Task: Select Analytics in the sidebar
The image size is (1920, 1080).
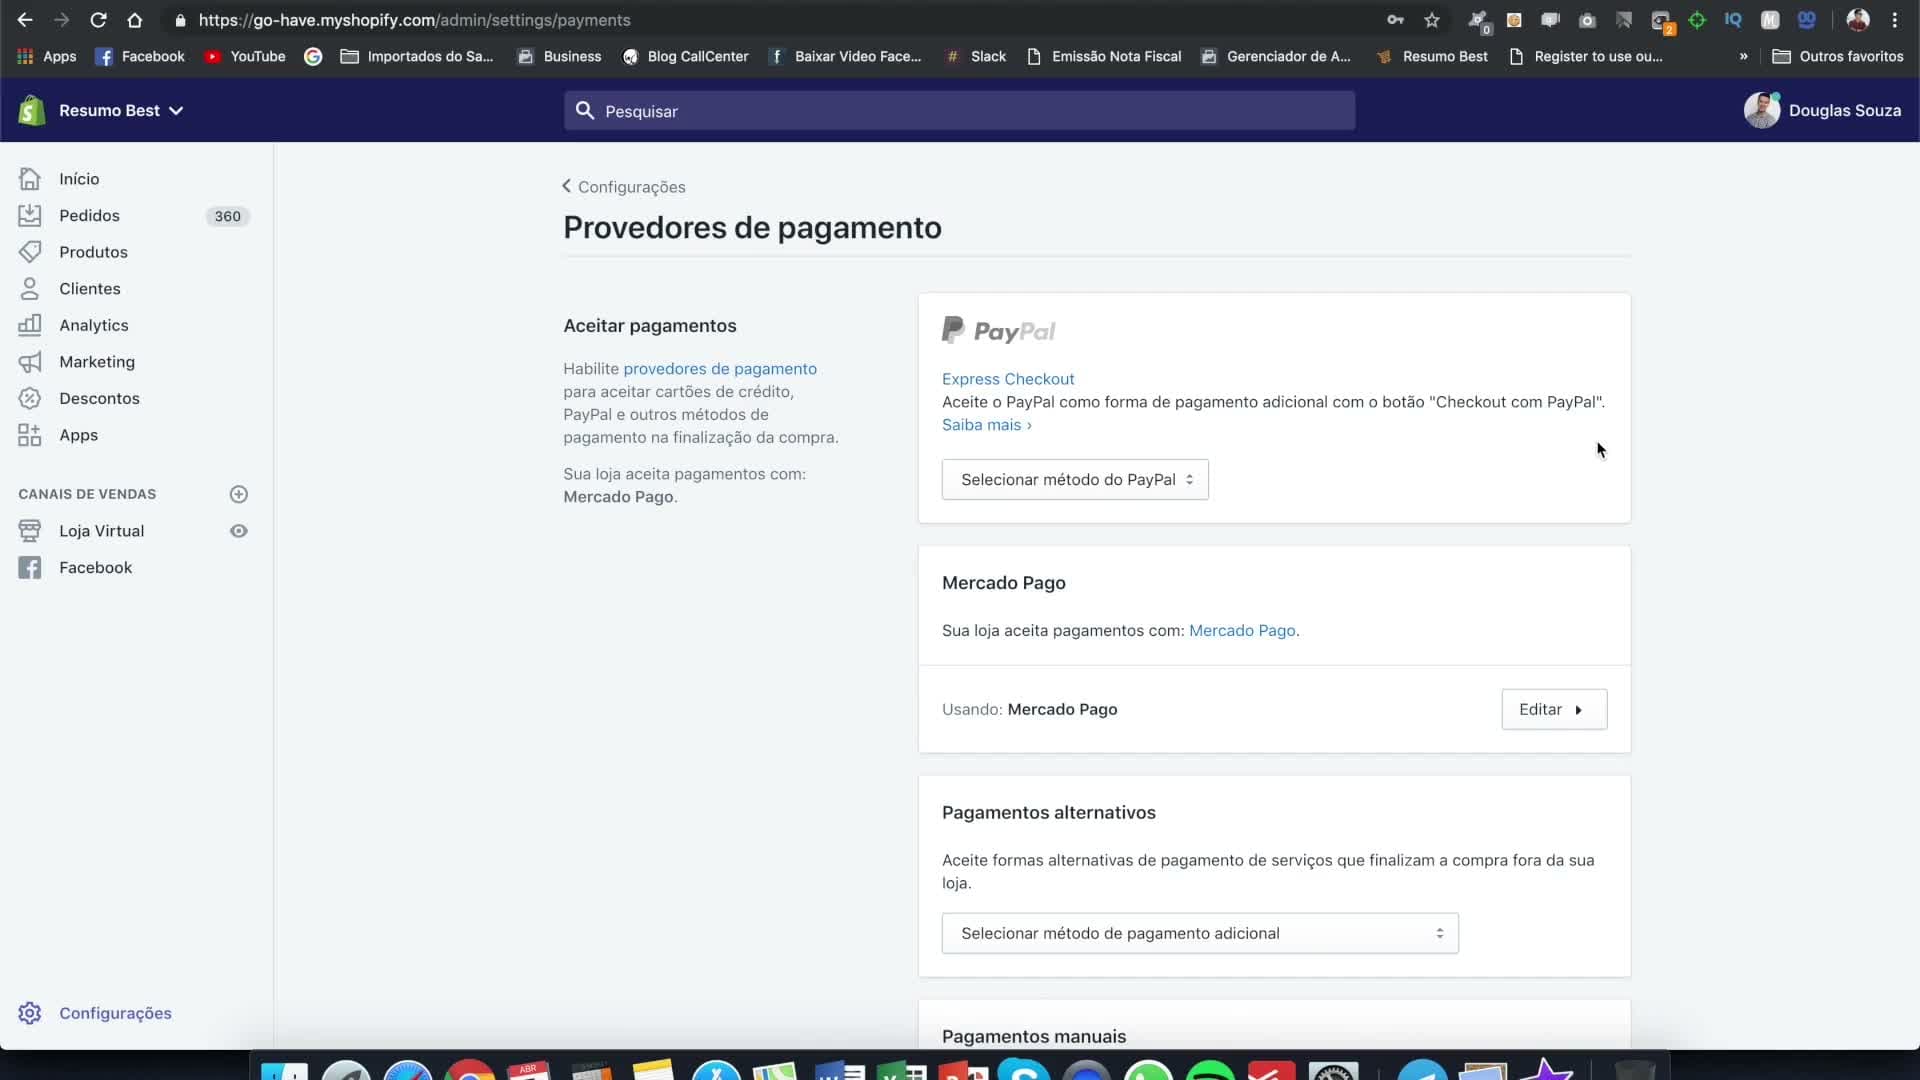Action: (x=93, y=325)
